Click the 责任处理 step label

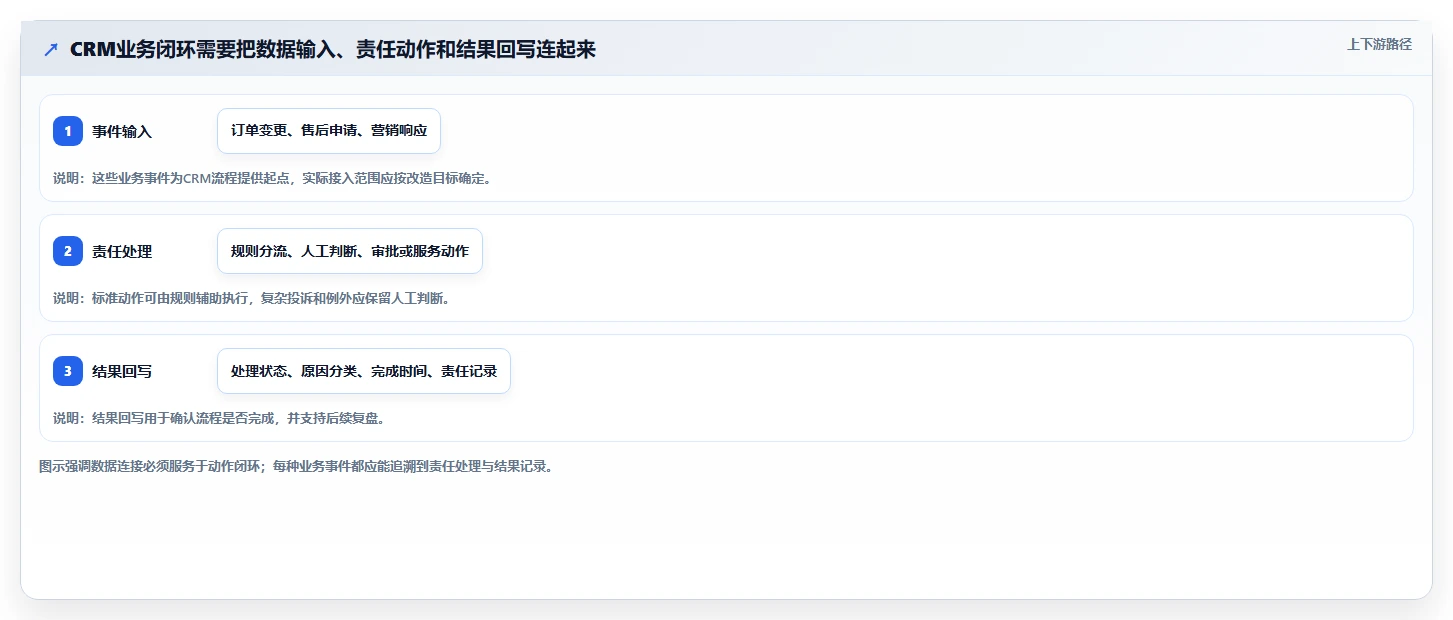[122, 251]
